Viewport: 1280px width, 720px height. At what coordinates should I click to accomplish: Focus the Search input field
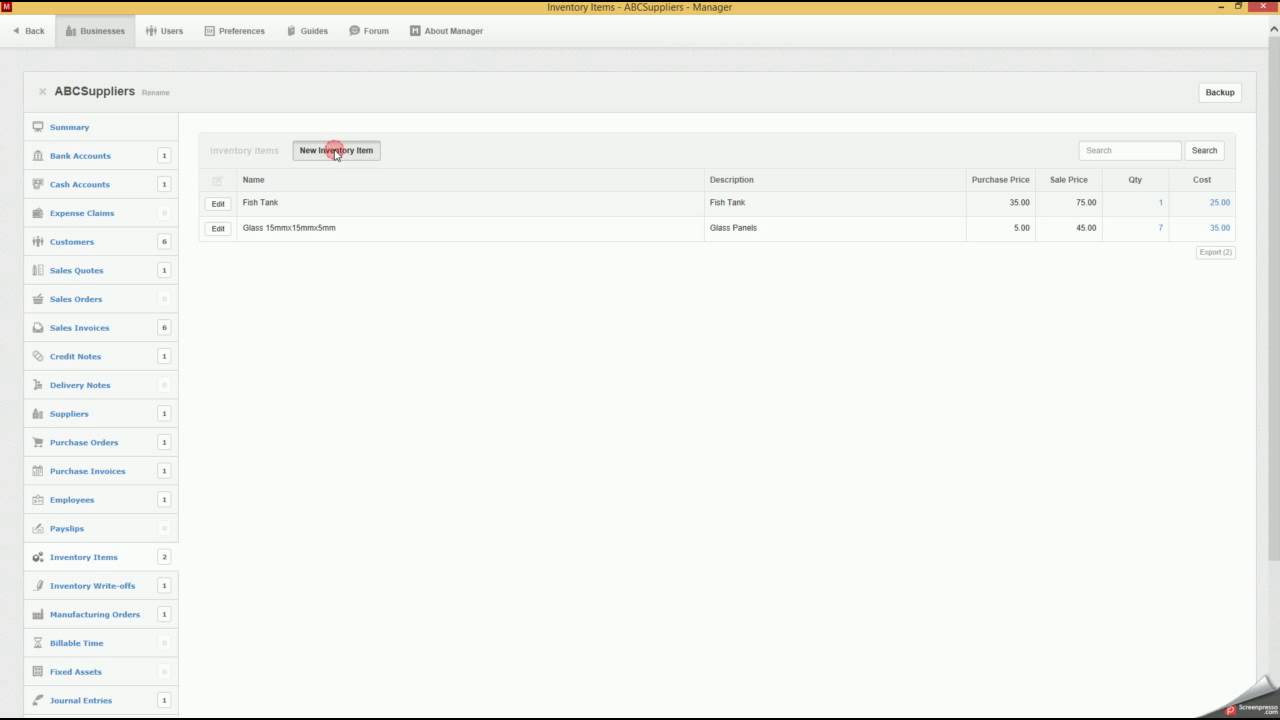(x=1130, y=150)
